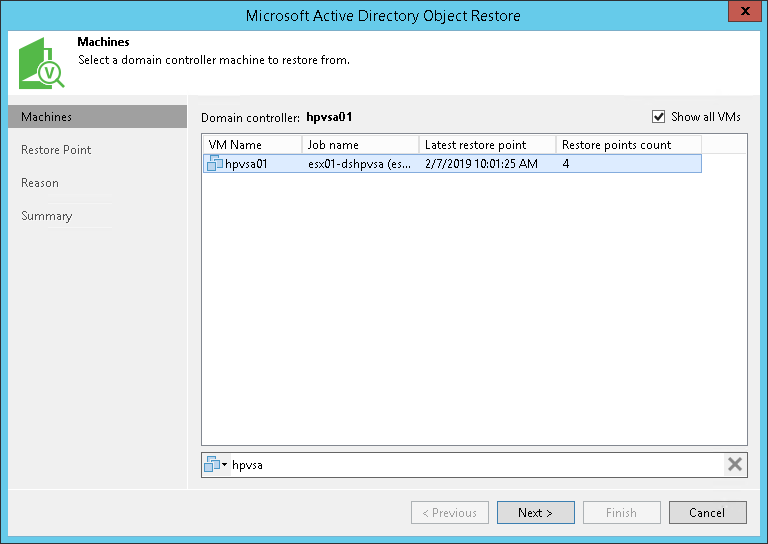Click the Previous button
Screen dimensions: 768x544
(450, 513)
